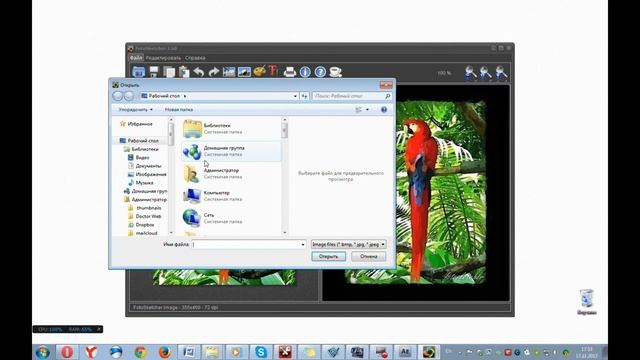Select the thumbnails folder in navigation pane
This screenshot has height=360, width=640.
(x=145, y=208)
